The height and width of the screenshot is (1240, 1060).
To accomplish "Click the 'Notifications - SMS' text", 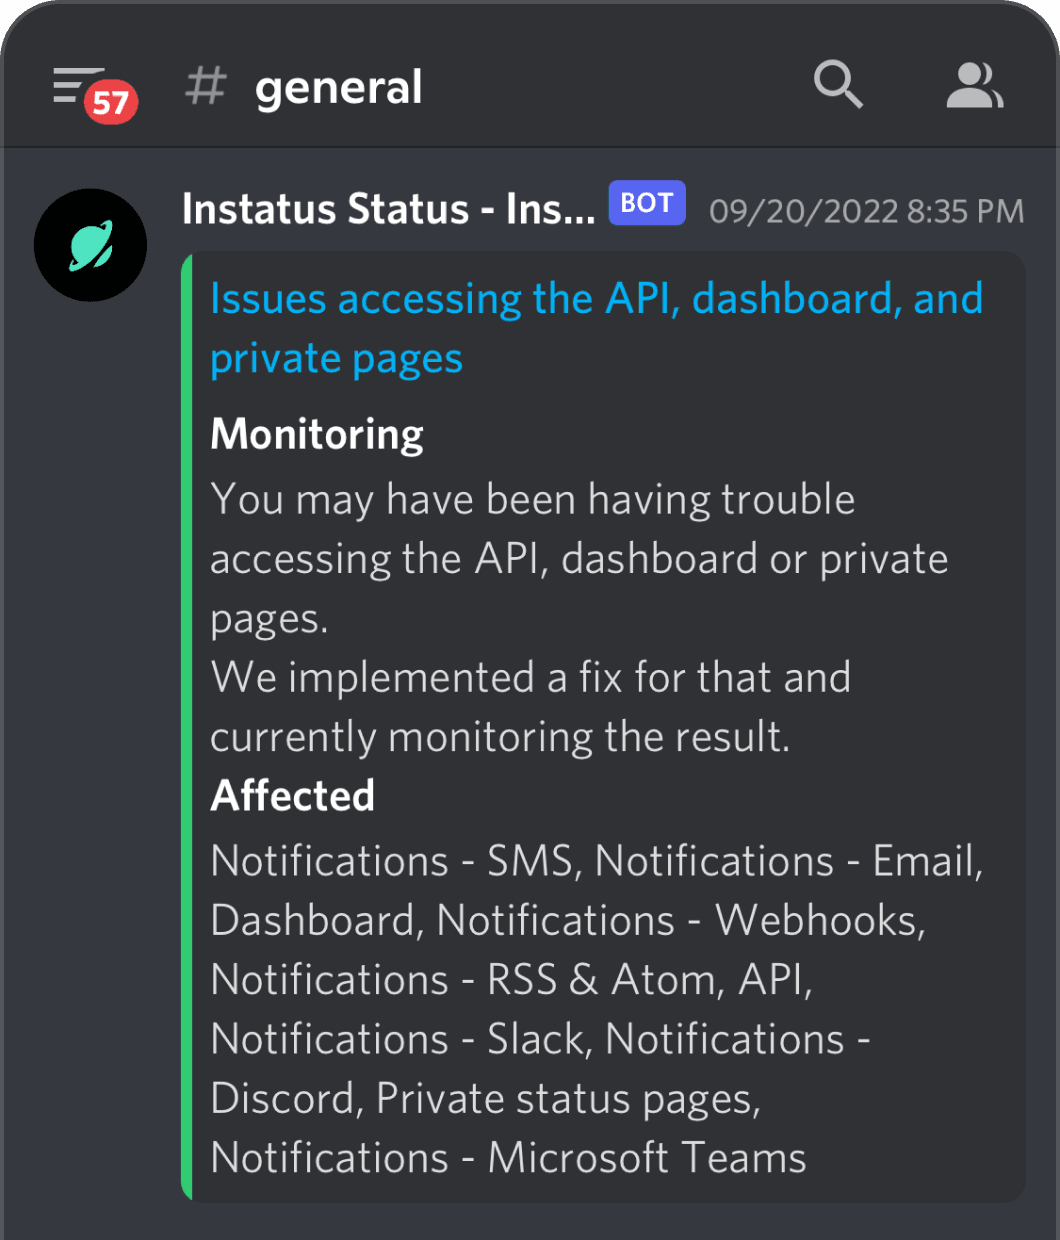I will 392,861.
